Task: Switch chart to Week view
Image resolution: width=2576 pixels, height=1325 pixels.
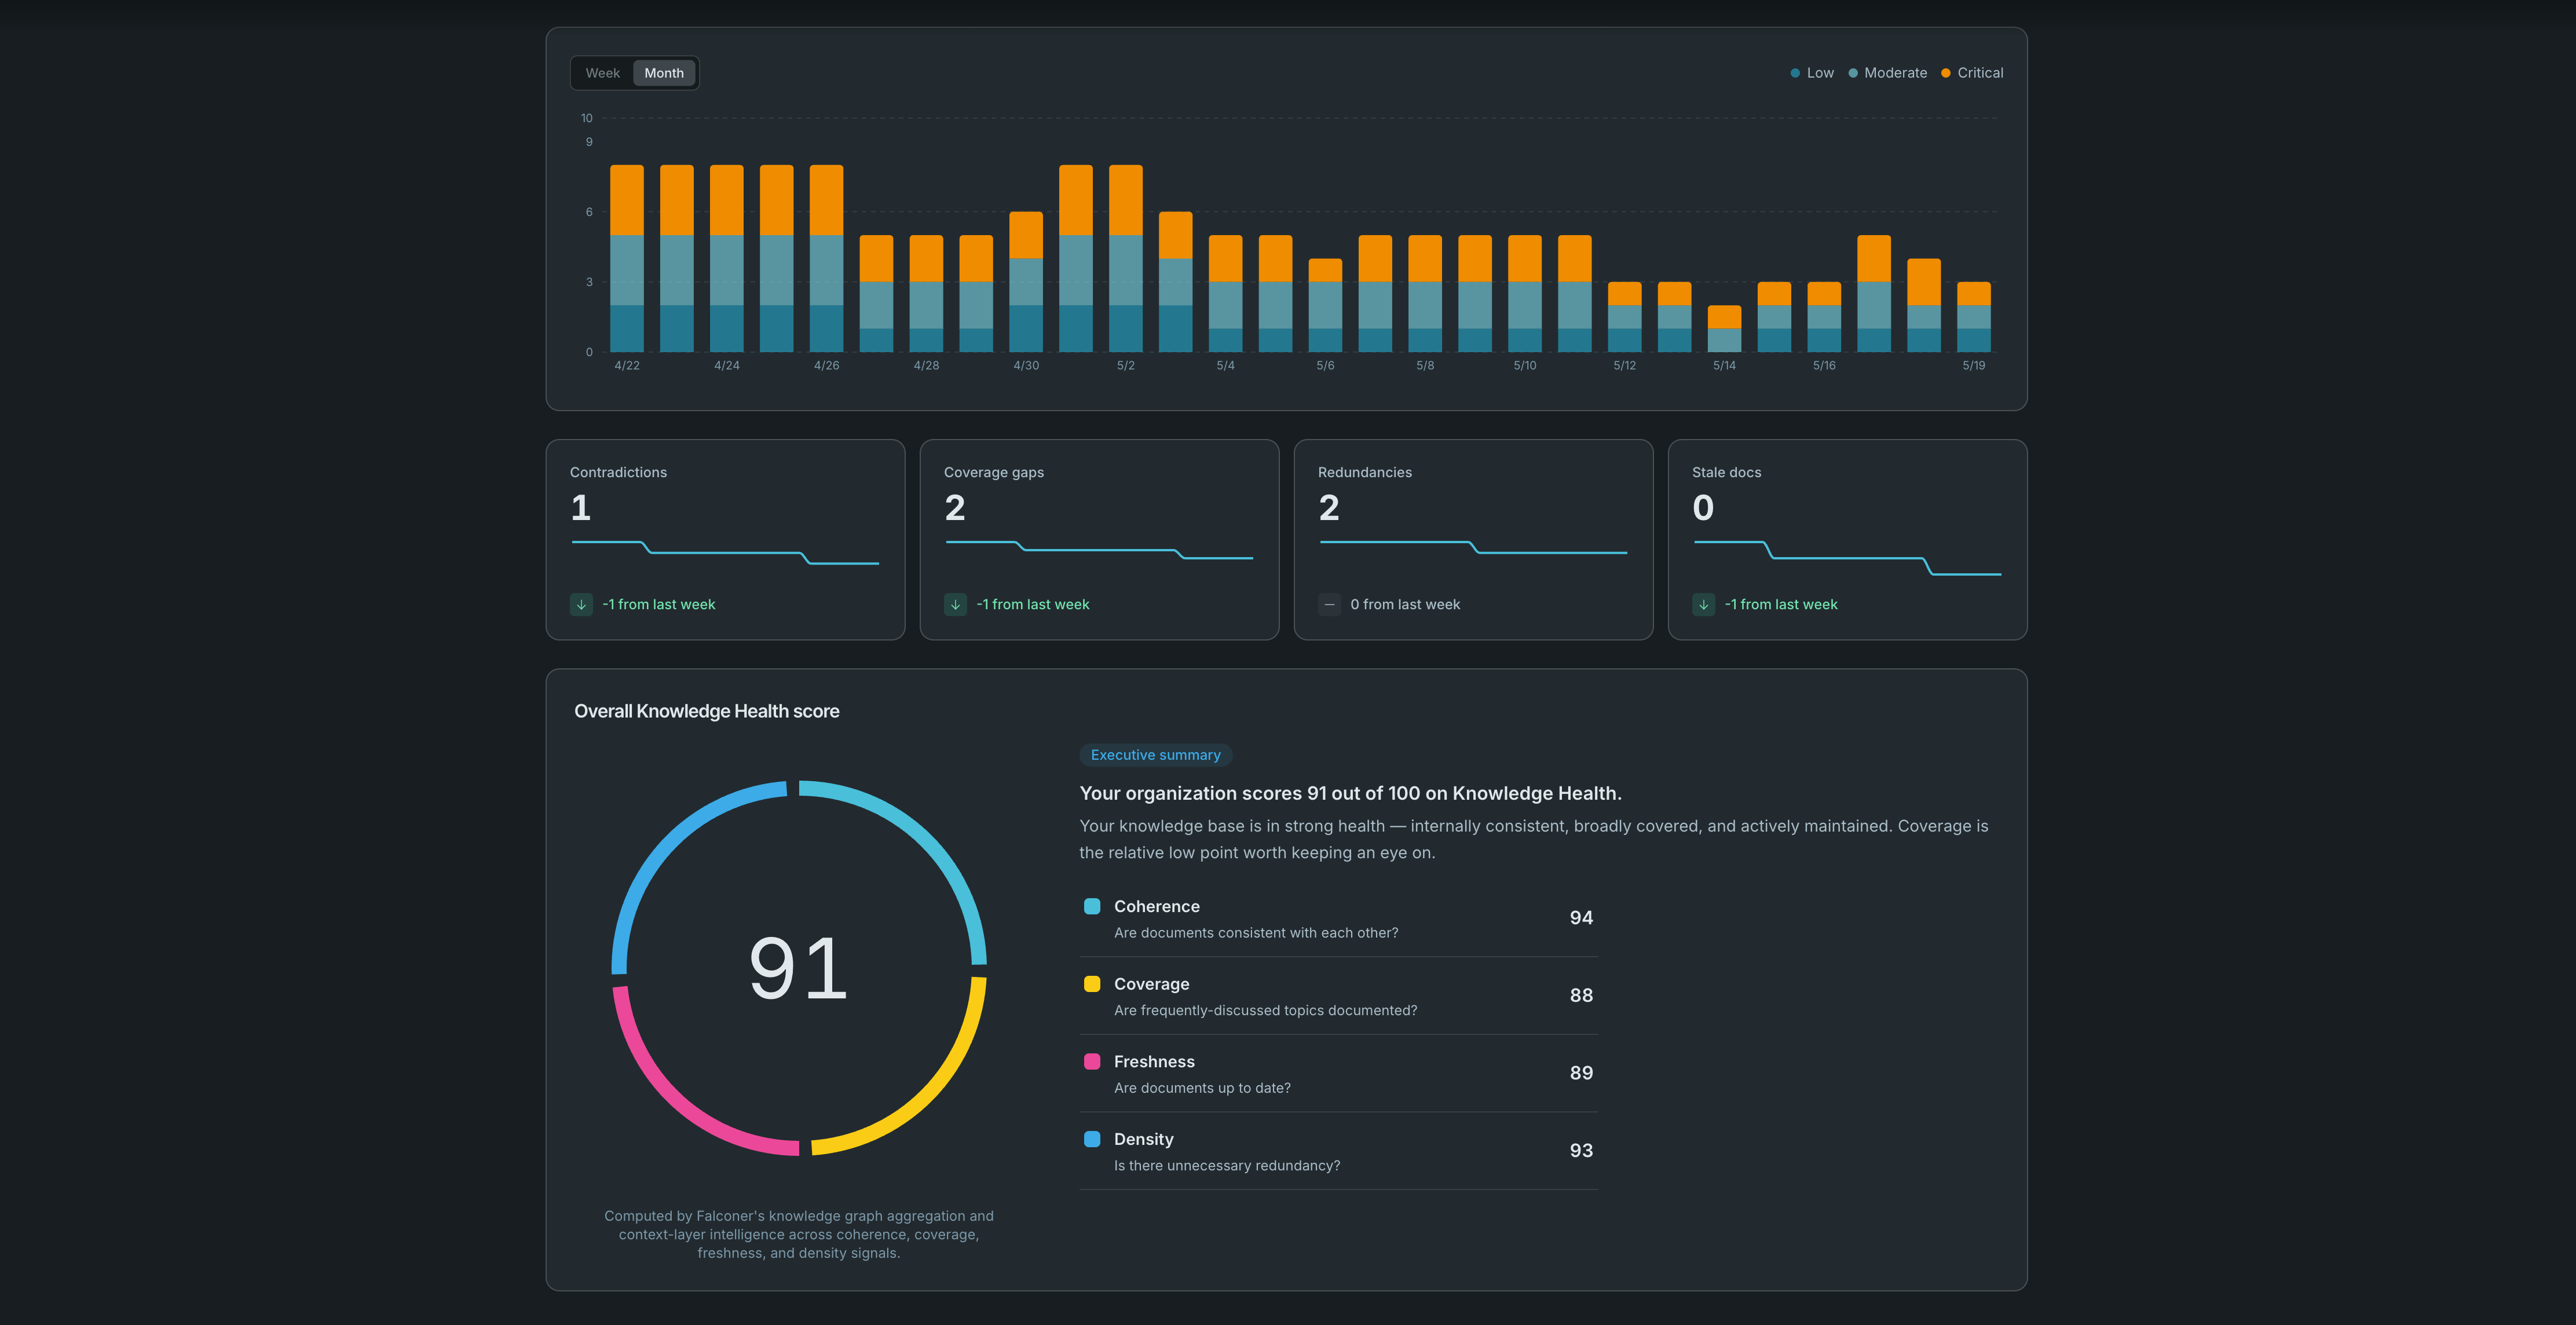Action: [x=602, y=73]
